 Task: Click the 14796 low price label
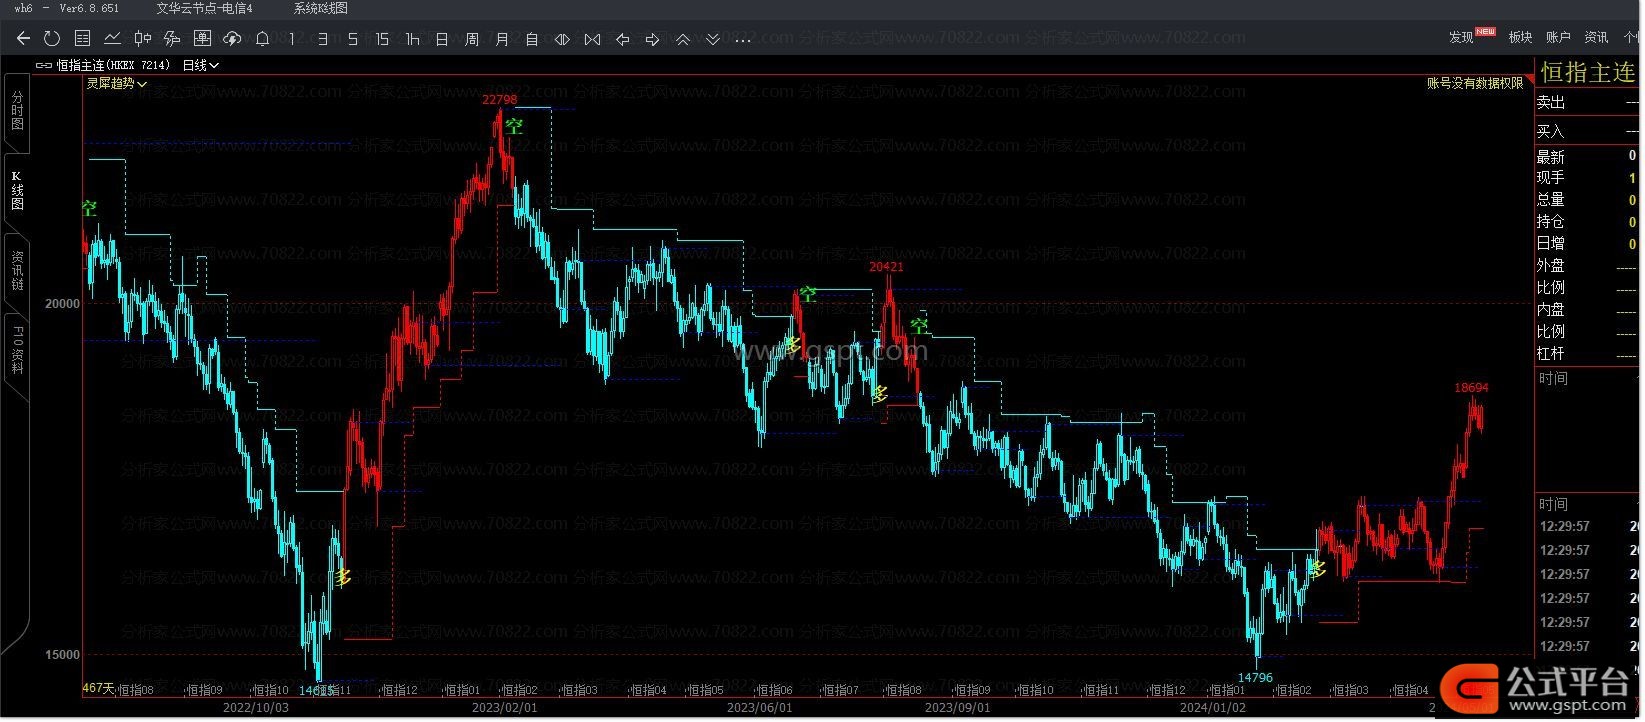click(1255, 678)
